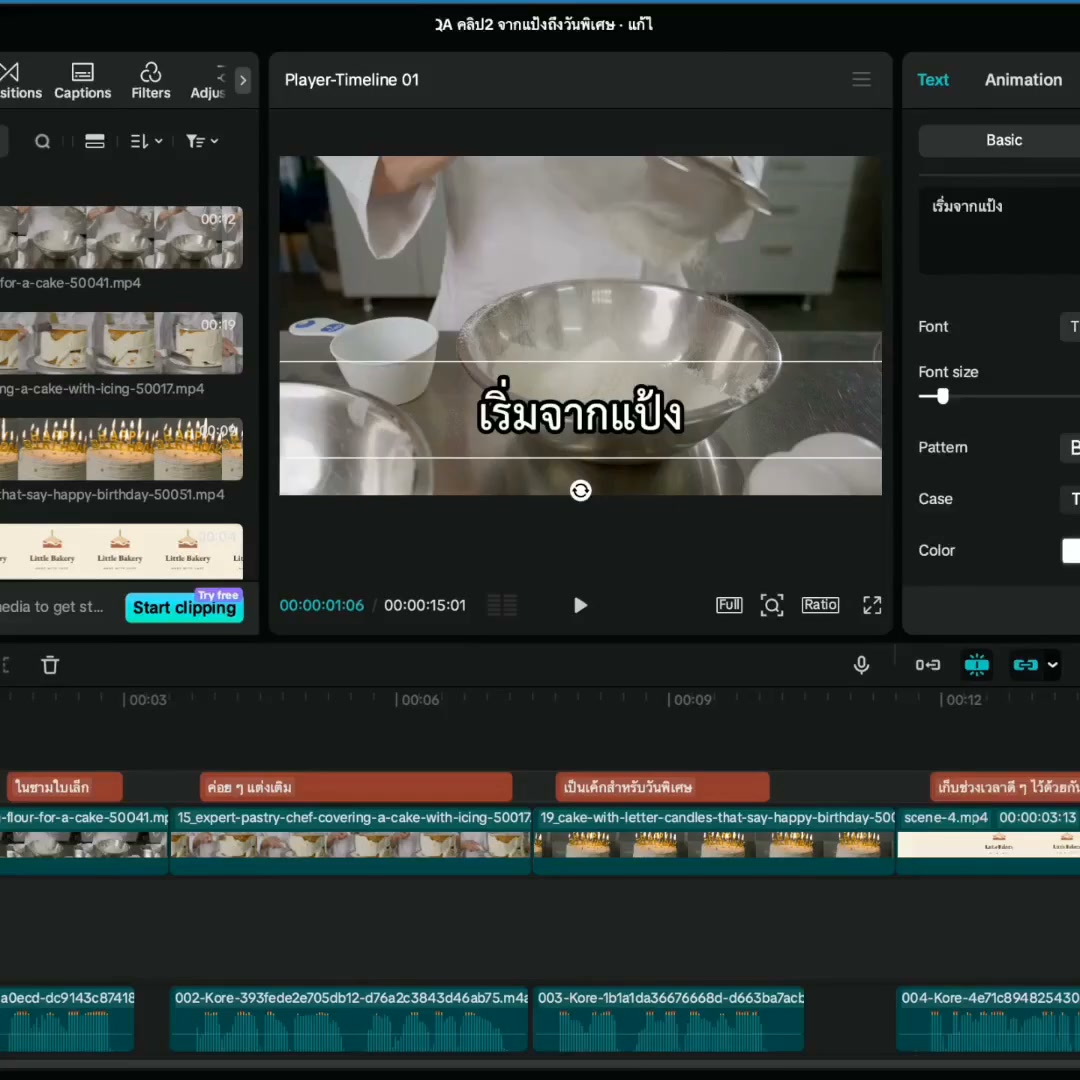Viewport: 1080px width, 1080px height.
Task: Toggle auto snapping on the timeline
Action: click(x=977, y=665)
